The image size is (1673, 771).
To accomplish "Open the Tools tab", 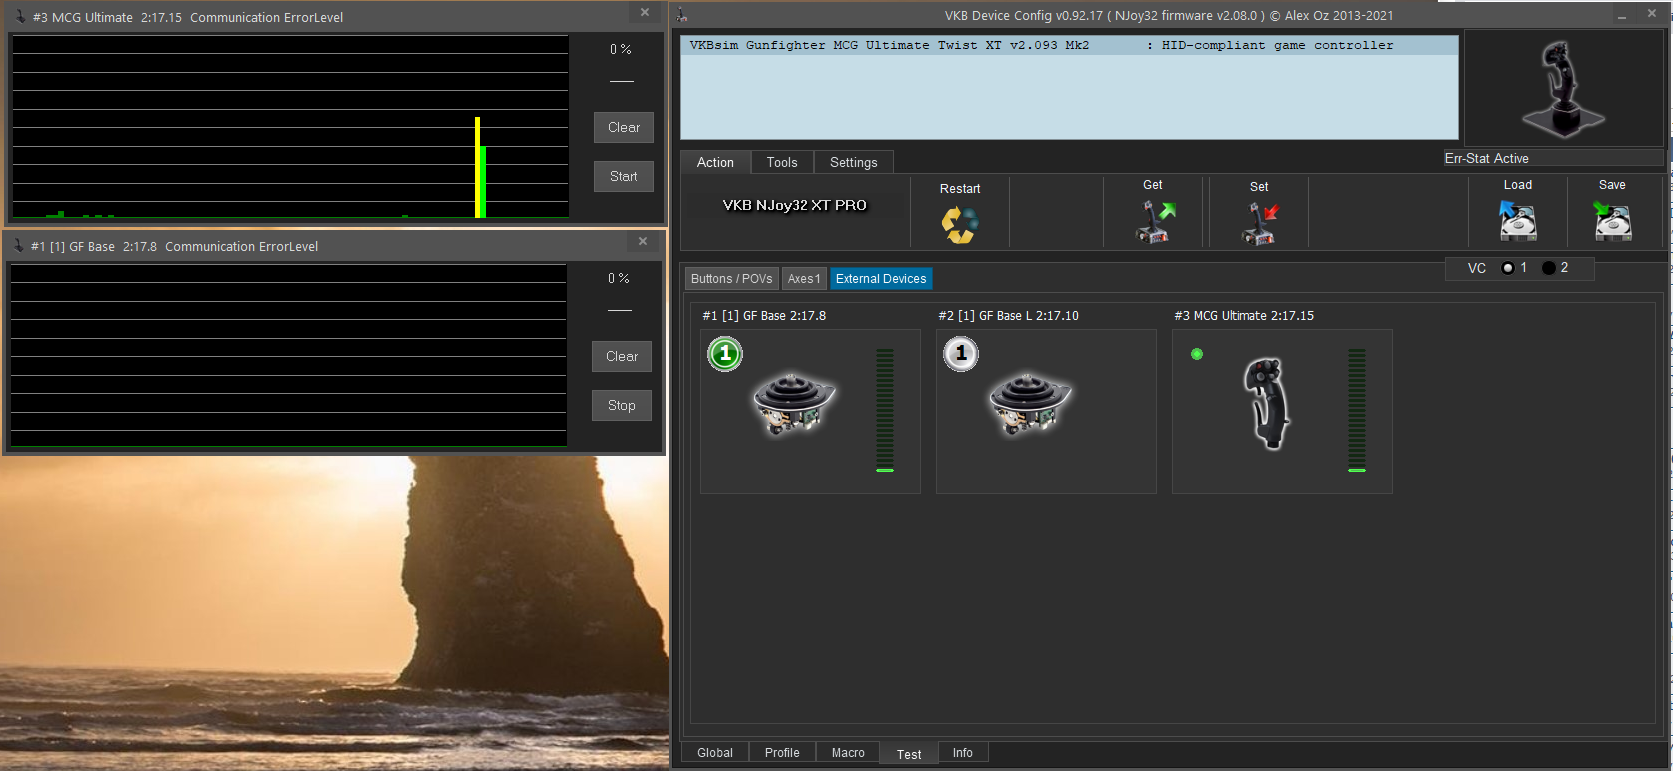I will [x=782, y=162].
